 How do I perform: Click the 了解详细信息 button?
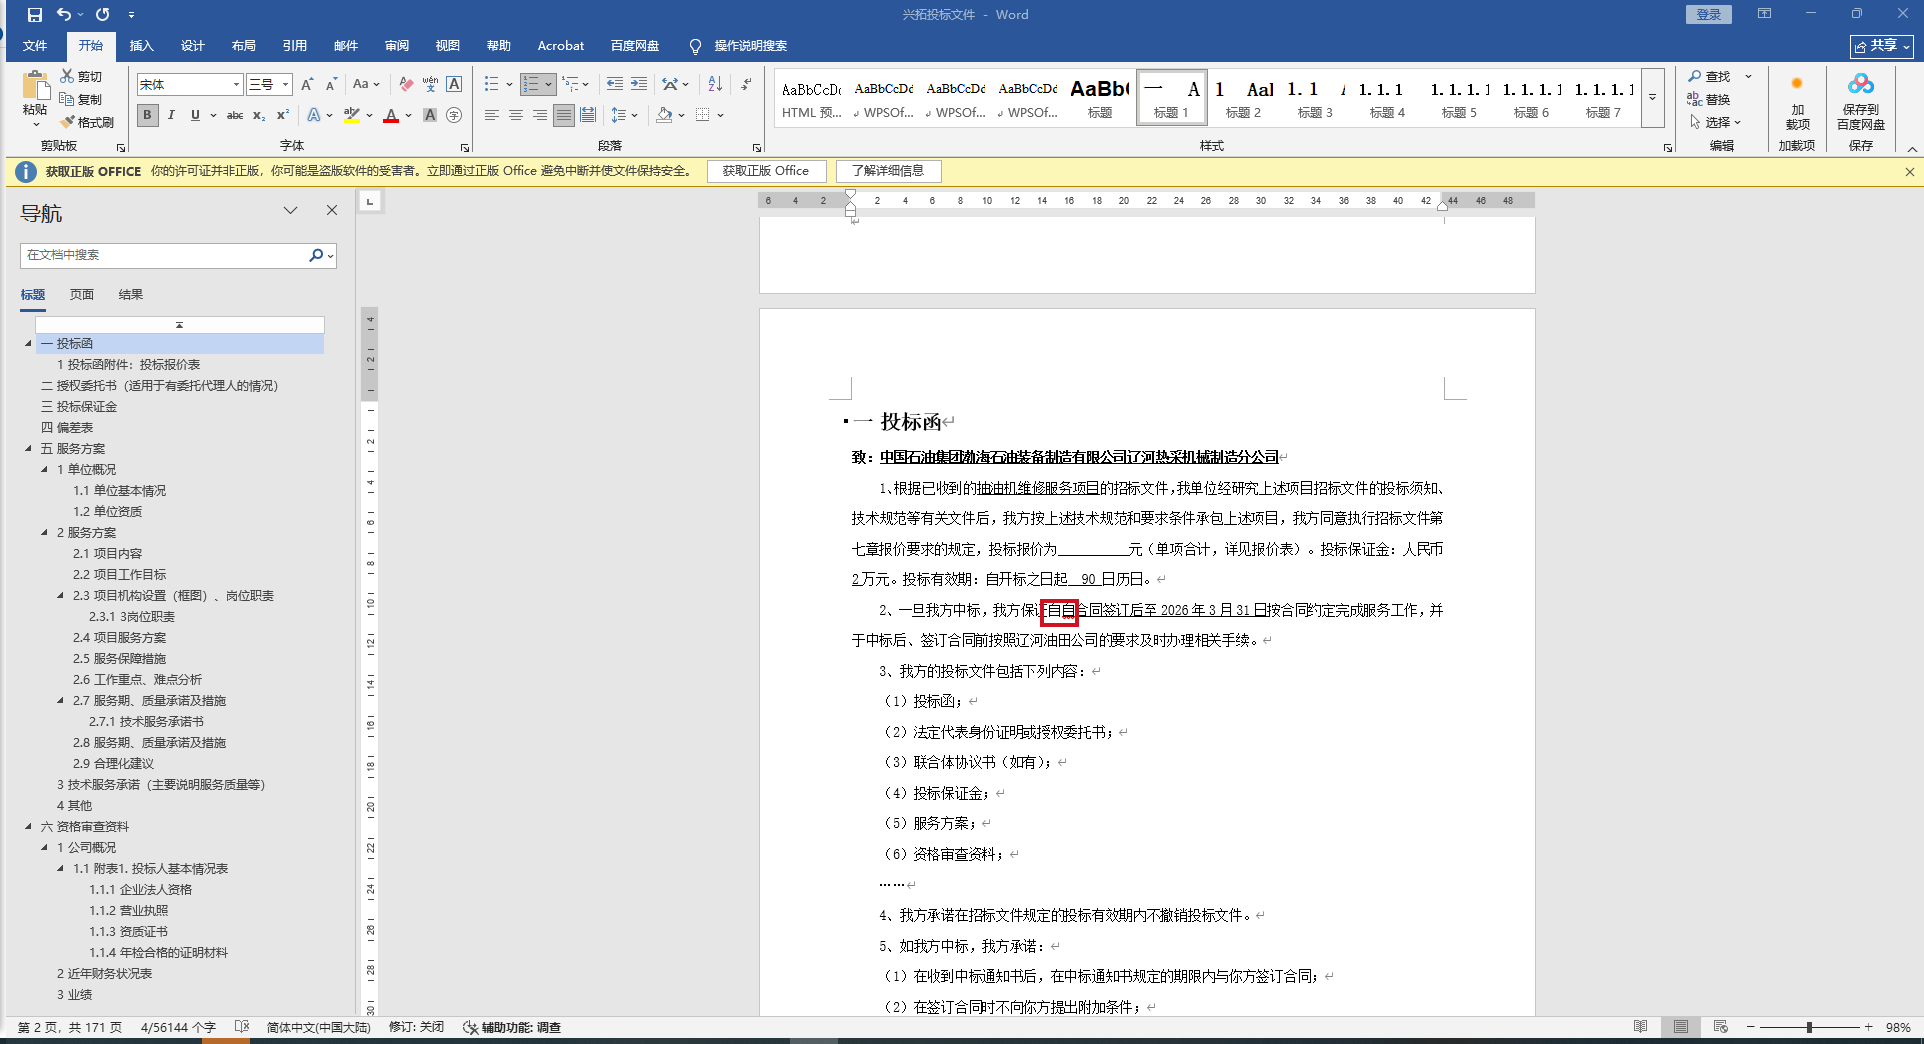(888, 171)
